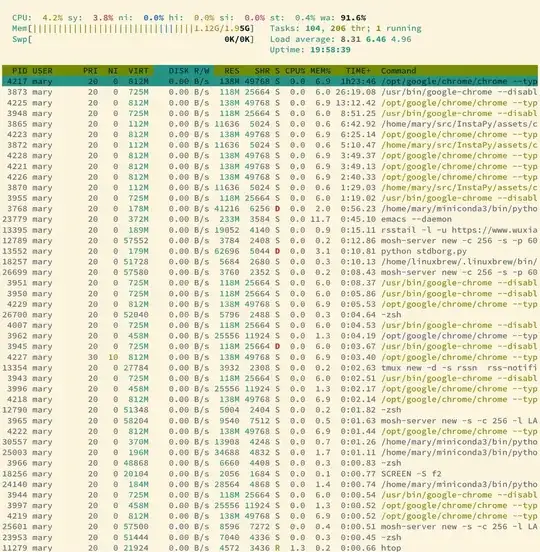Select the emacs --daemon process row
Viewport: 540px width, 552px height.
270,219
